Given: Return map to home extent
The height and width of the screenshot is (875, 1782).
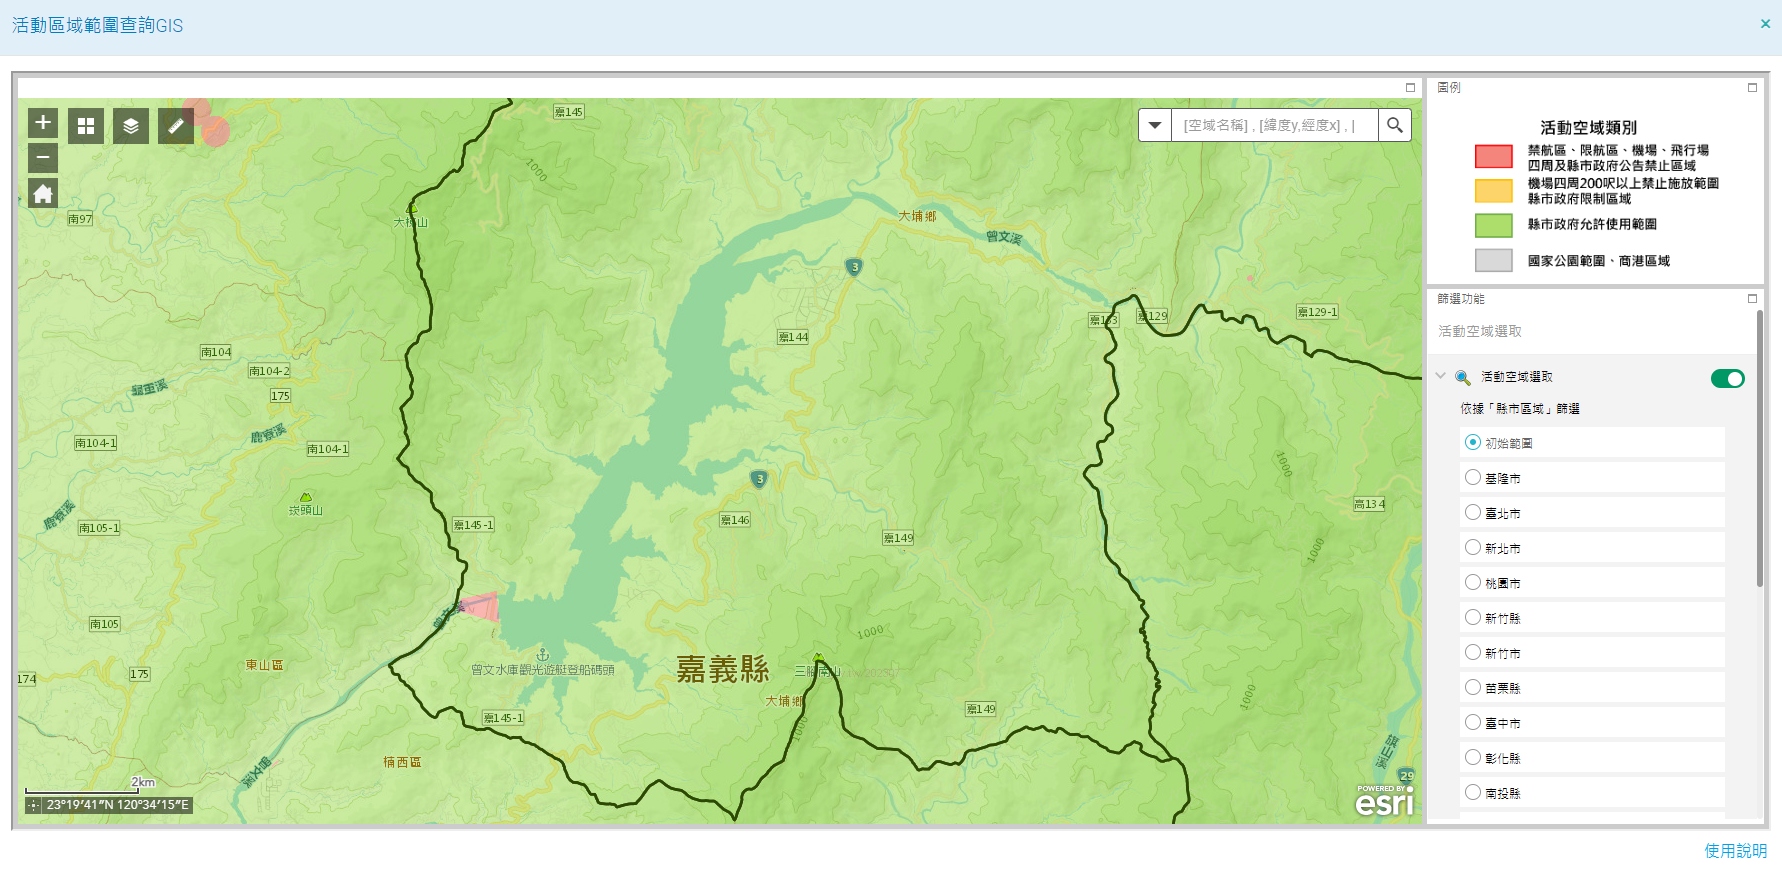Looking at the screenshot, I should point(43,193).
